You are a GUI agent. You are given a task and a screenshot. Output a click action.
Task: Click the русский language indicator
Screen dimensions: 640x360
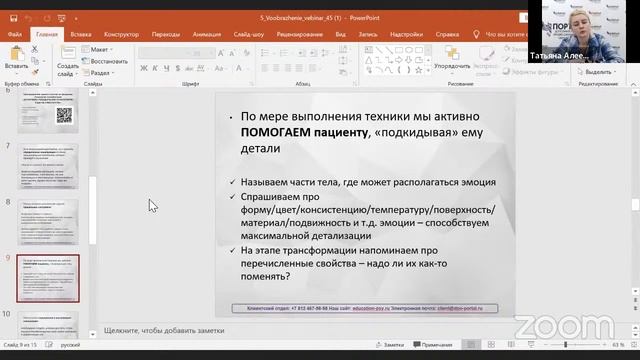coord(70,345)
